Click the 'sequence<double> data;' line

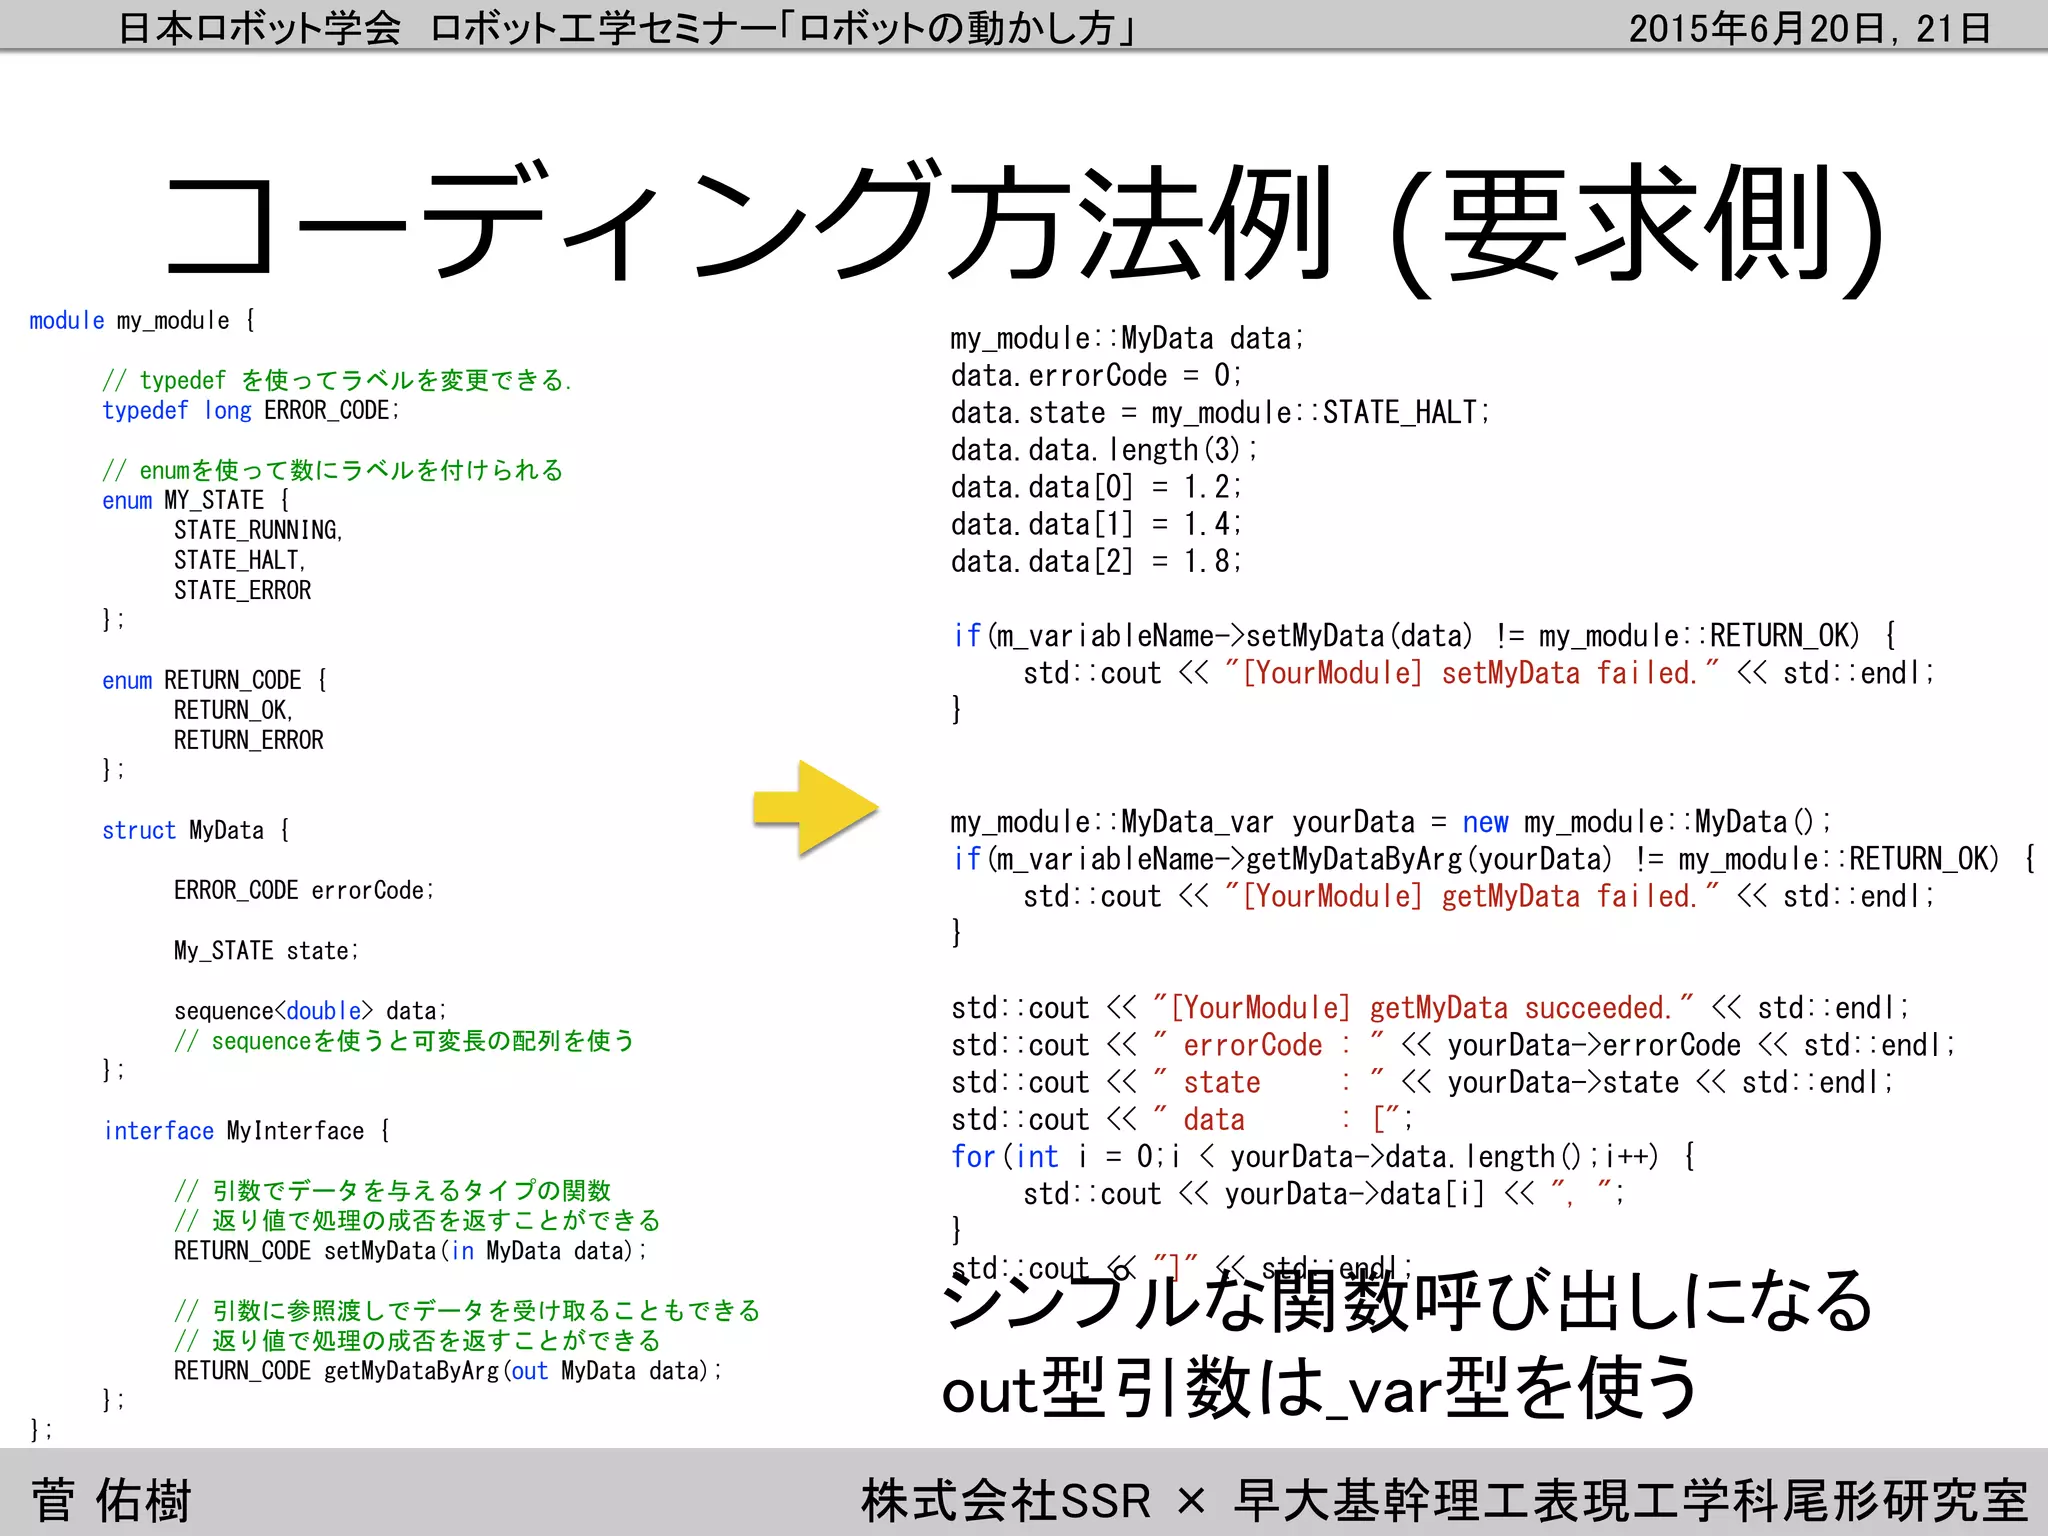coord(310,1011)
